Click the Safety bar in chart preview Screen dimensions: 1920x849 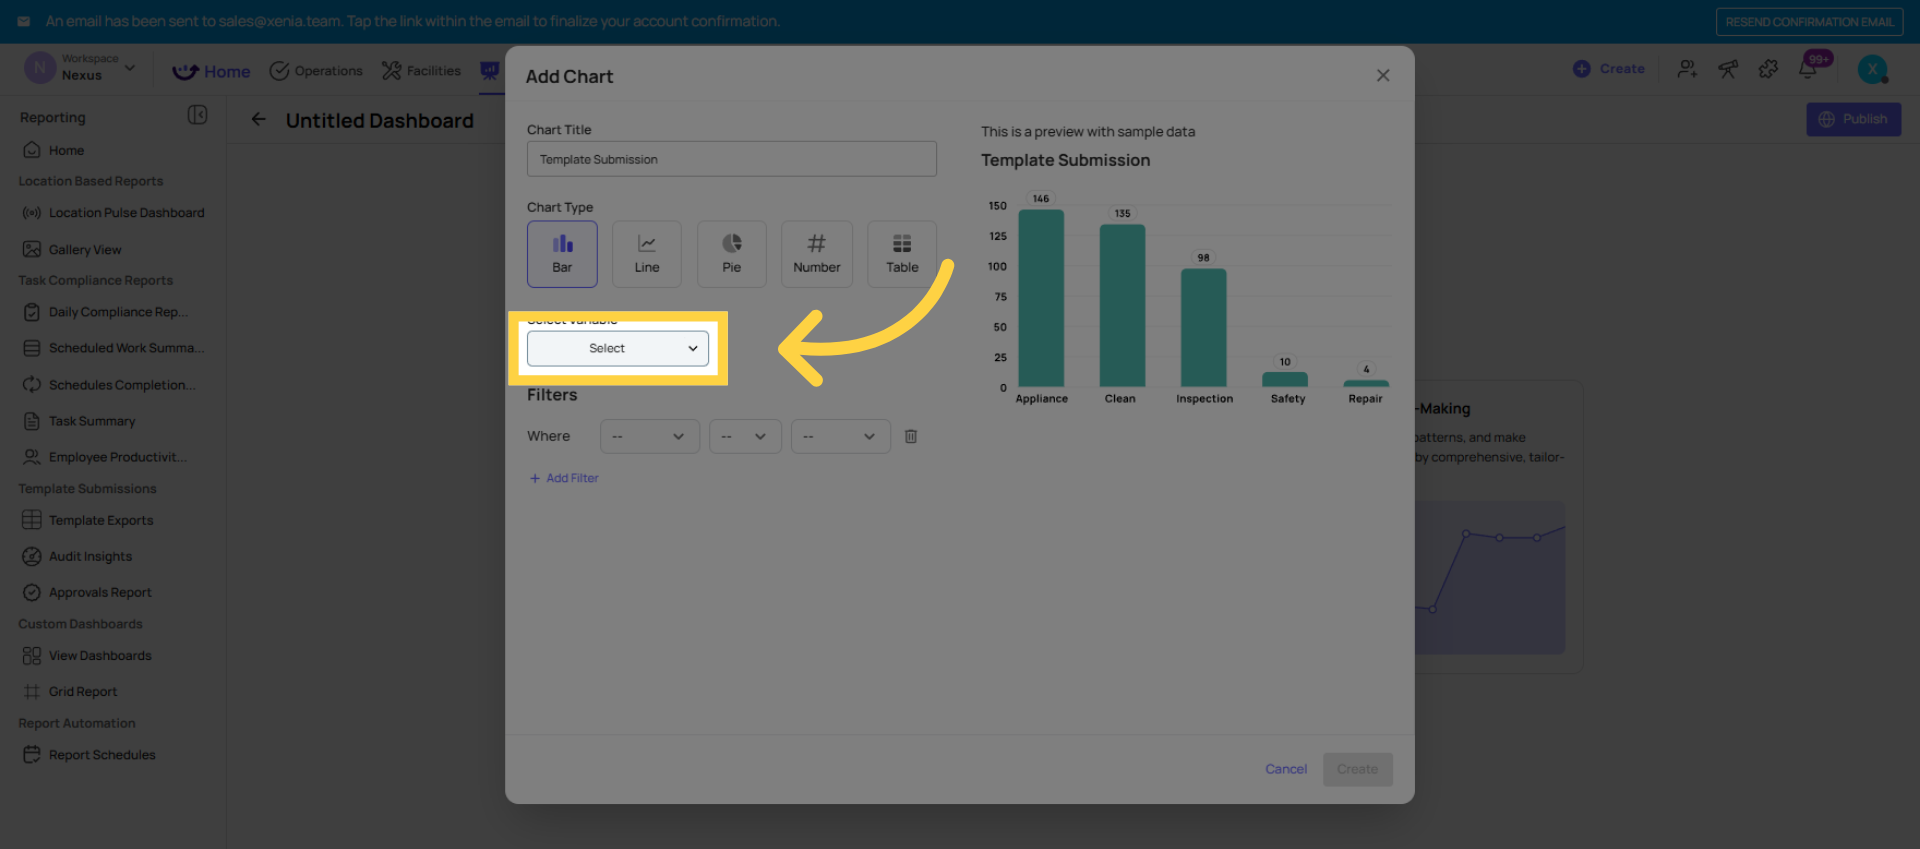1285,380
